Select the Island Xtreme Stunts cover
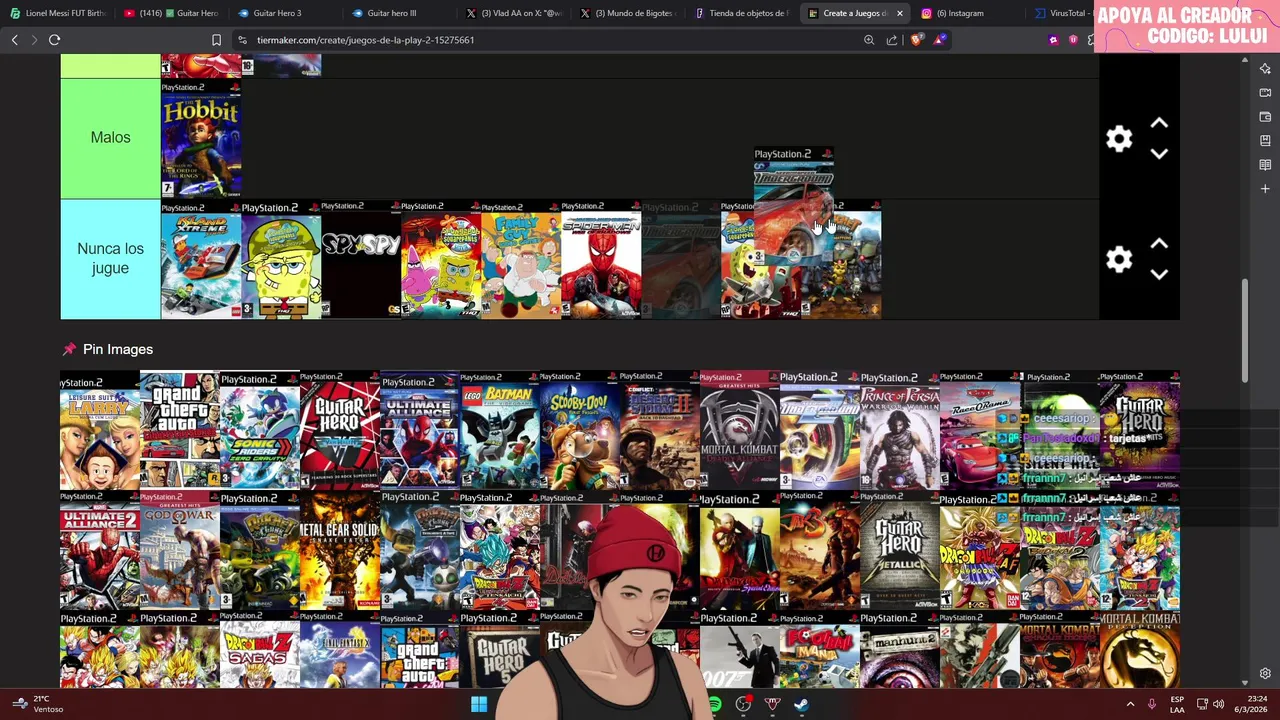 click(x=201, y=259)
